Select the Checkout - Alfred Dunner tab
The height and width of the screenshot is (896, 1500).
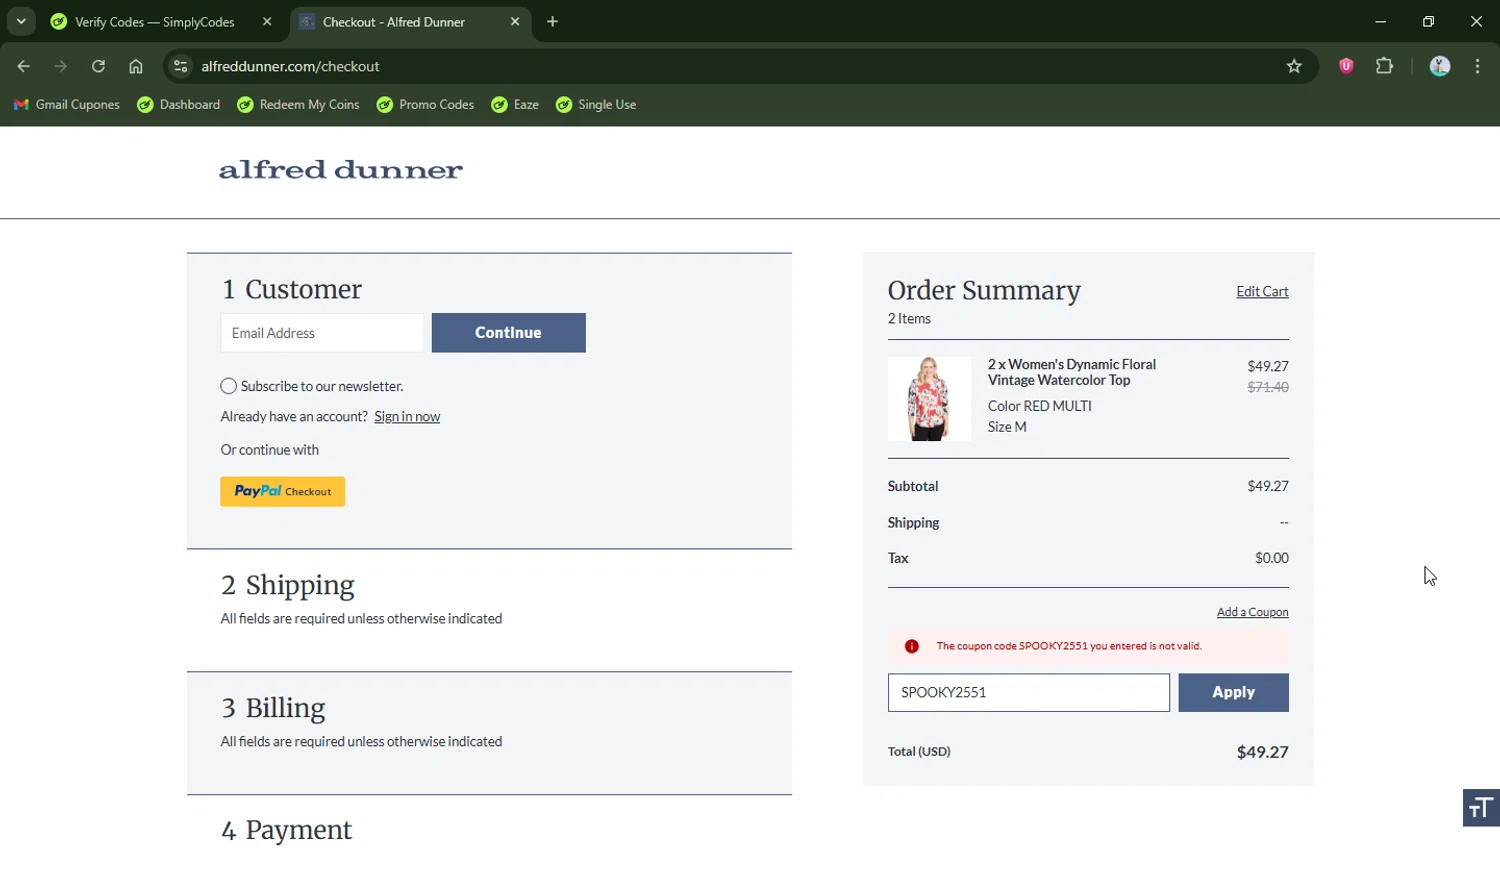tap(394, 22)
